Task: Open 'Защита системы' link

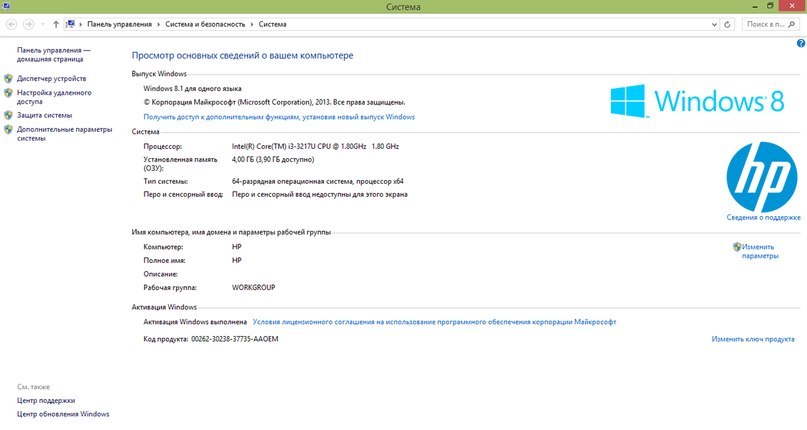Action: click(x=44, y=115)
